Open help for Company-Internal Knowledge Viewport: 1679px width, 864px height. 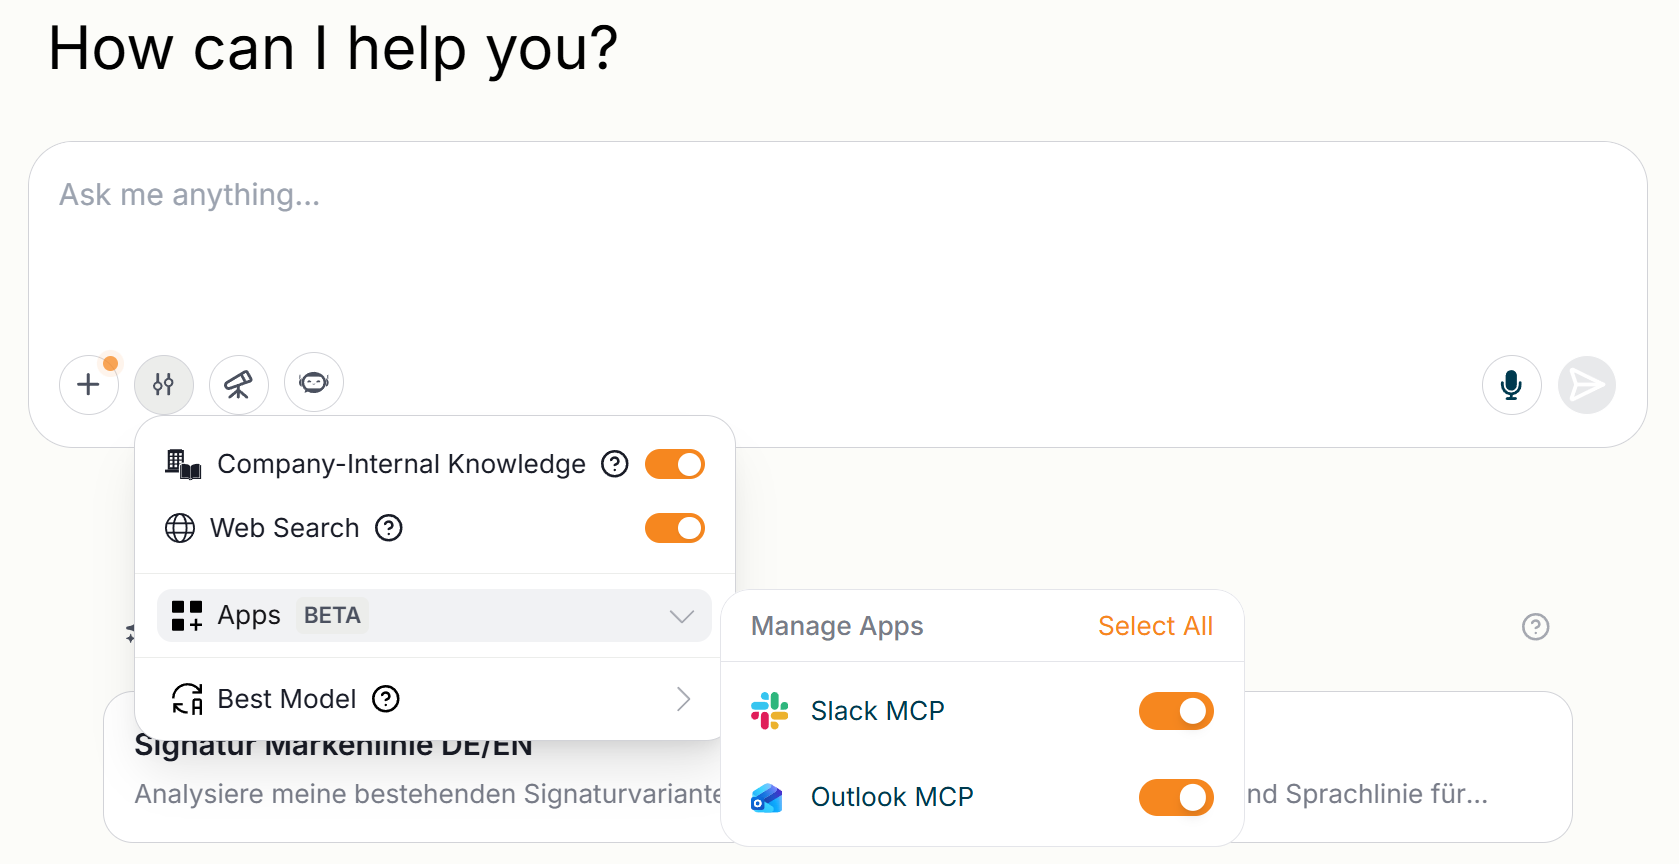(615, 464)
